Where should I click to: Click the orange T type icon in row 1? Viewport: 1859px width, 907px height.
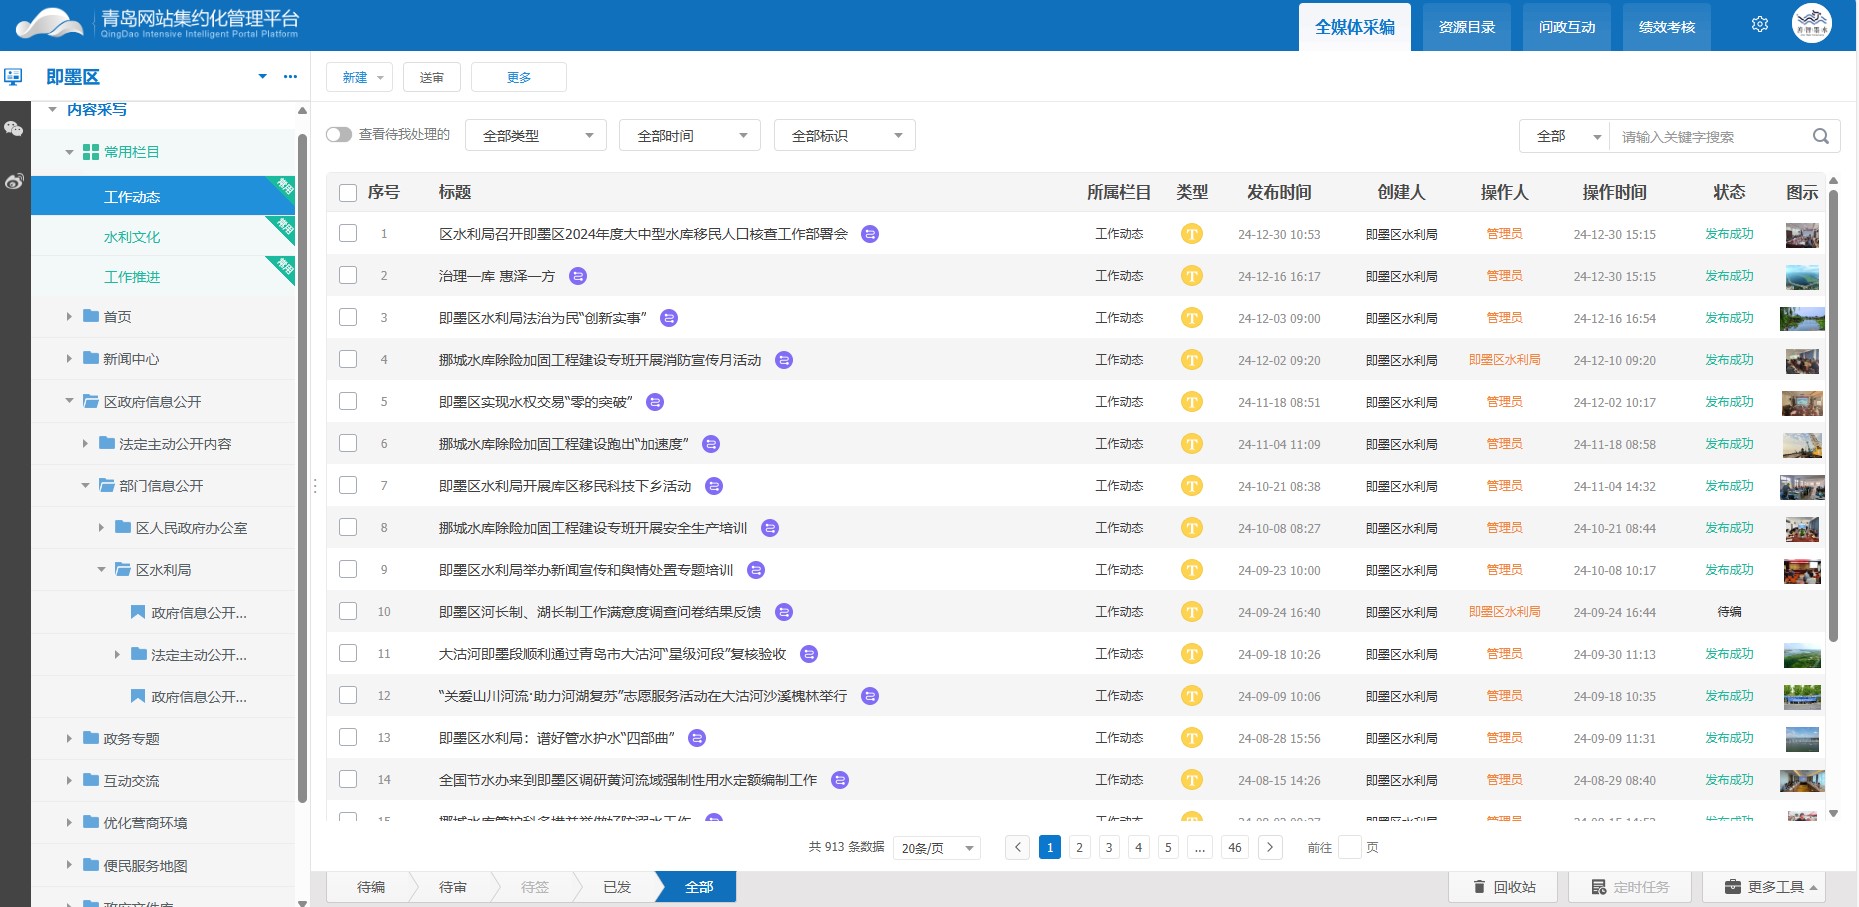pyautogui.click(x=1191, y=234)
